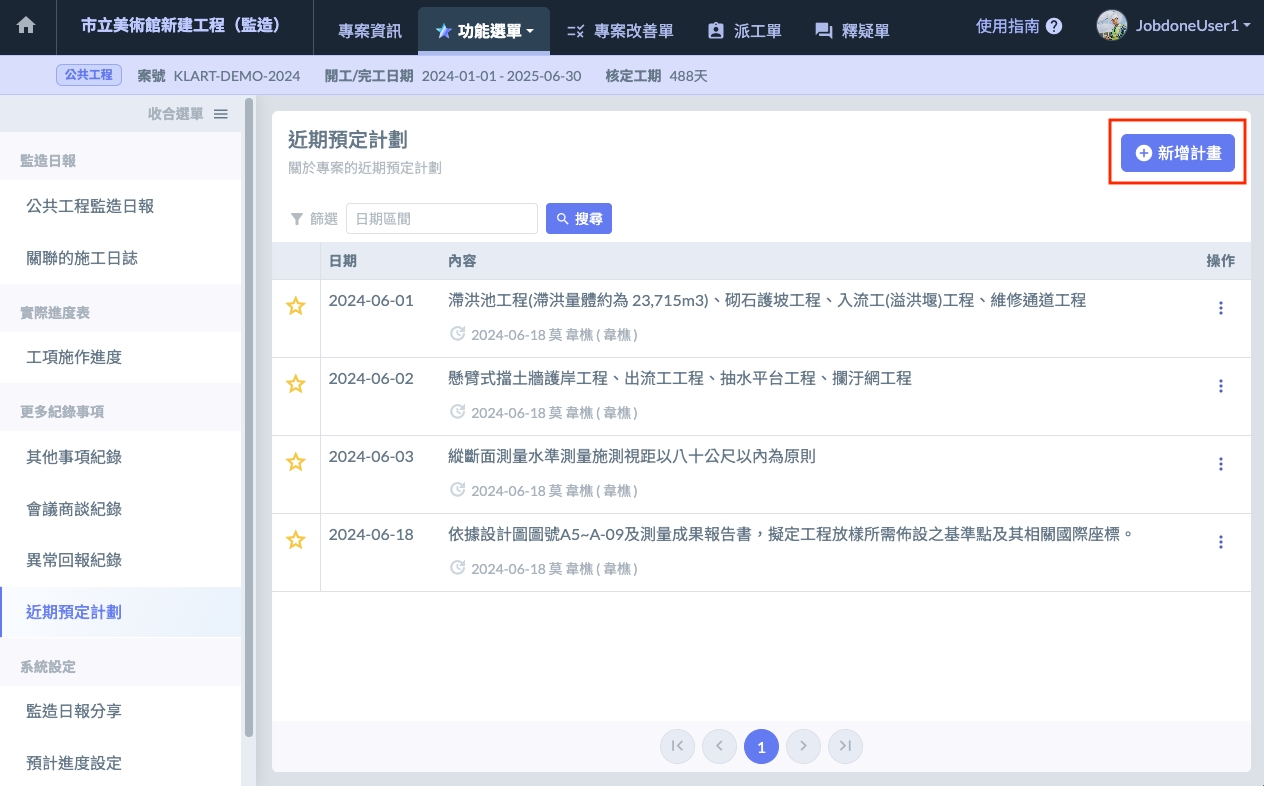
Task: Open actions dropdown for 2024-06-18 row
Action: tap(1220, 542)
